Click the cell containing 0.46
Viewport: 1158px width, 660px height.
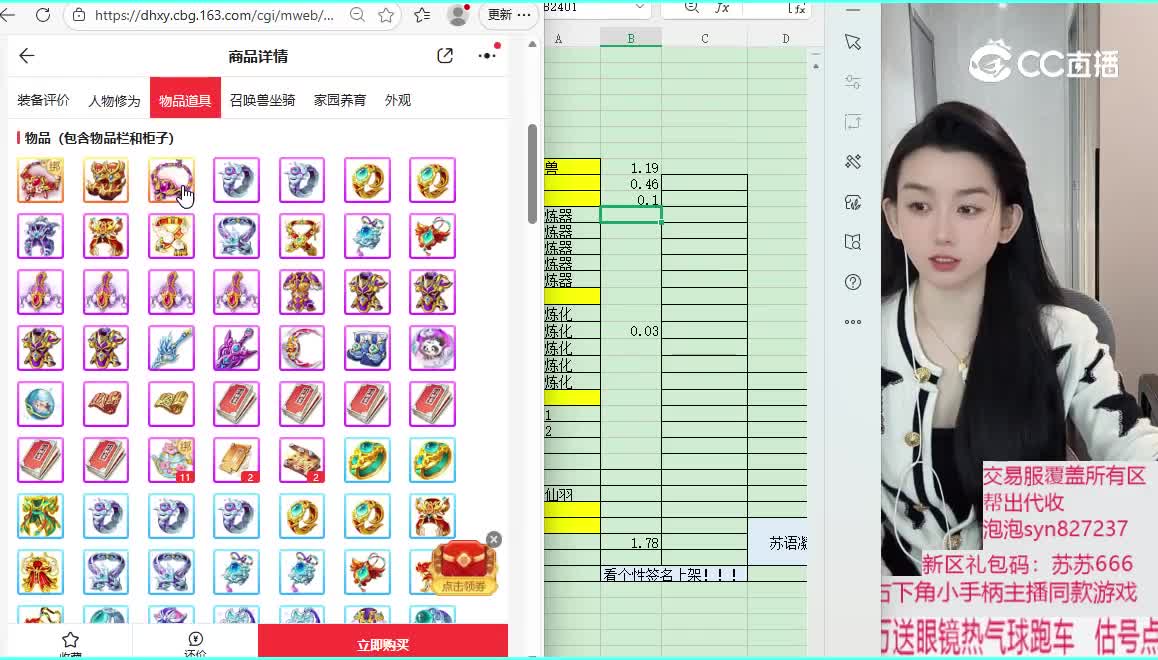click(631, 184)
